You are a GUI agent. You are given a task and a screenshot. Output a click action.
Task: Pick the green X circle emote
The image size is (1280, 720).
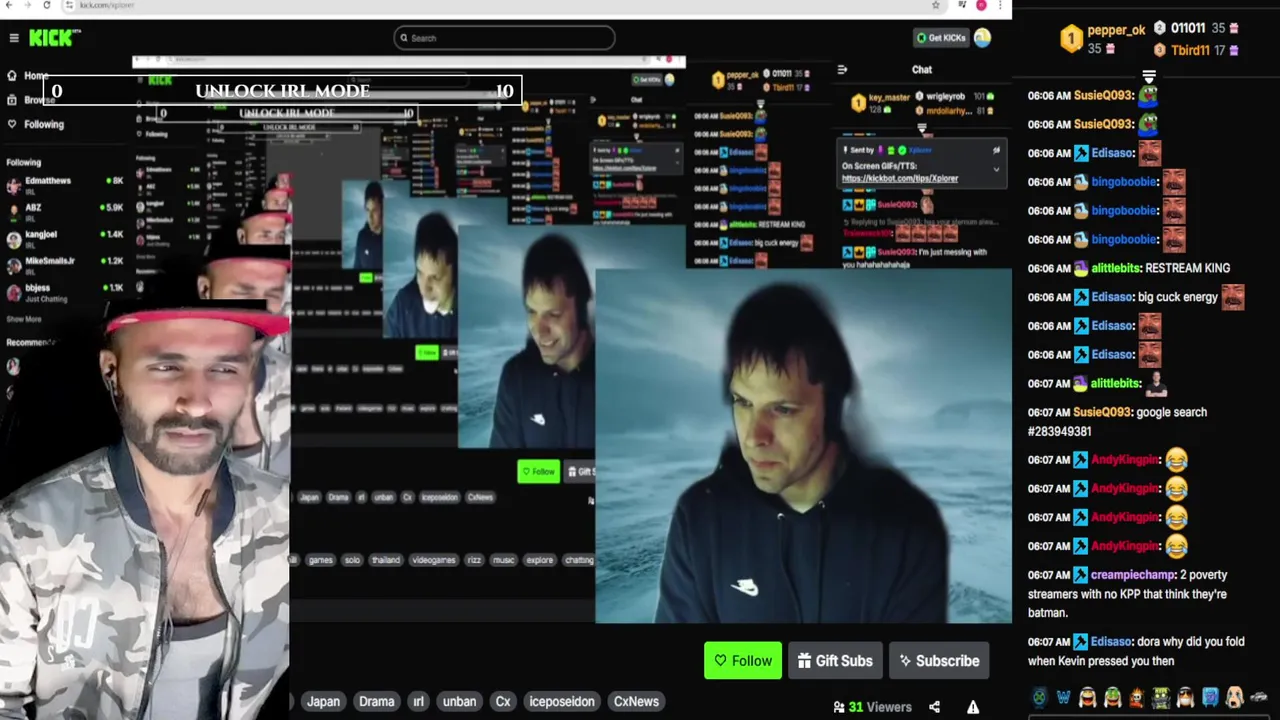[x=1040, y=697]
